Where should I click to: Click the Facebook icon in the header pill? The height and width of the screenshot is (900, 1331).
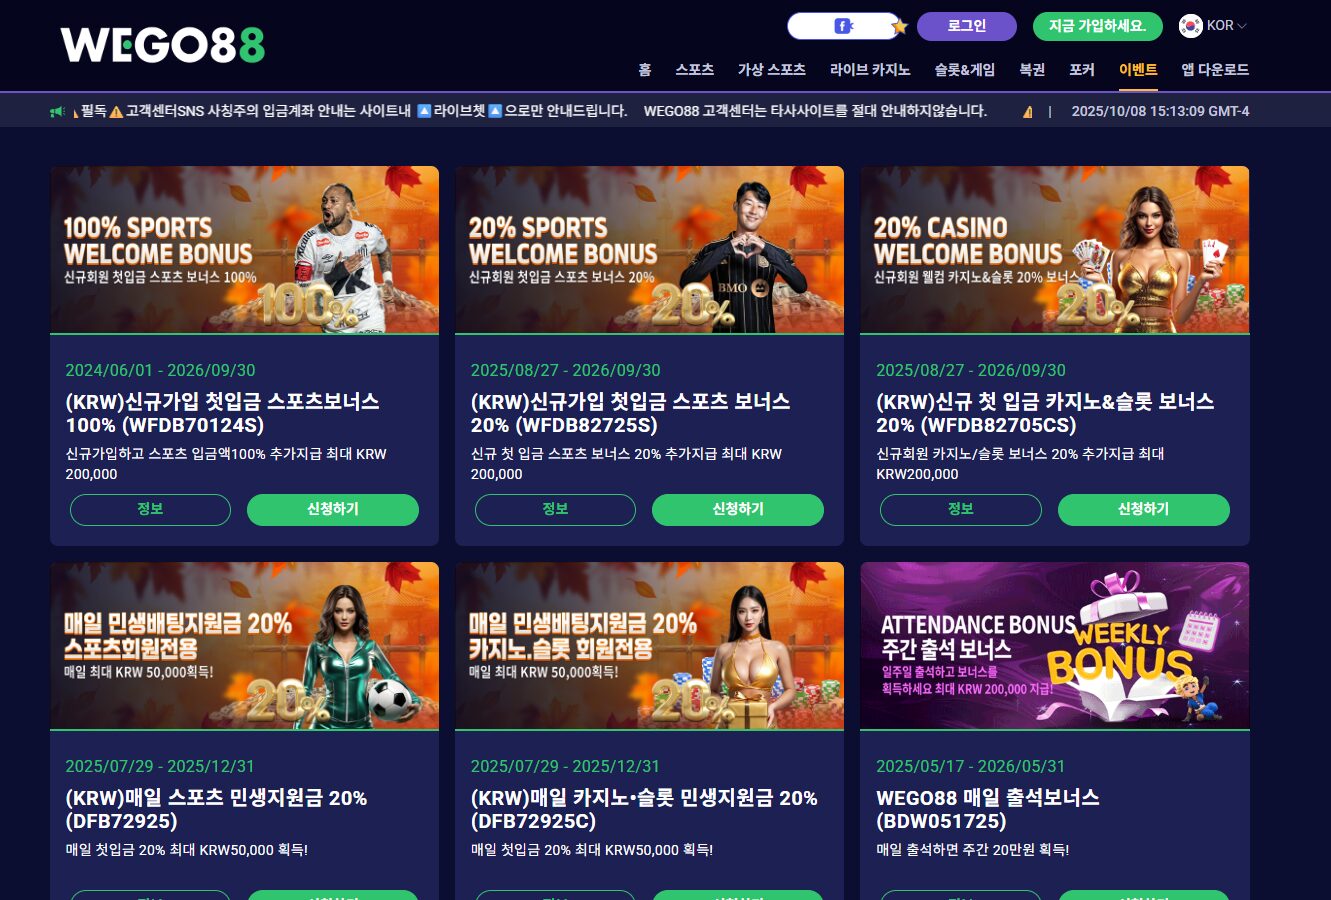point(843,26)
